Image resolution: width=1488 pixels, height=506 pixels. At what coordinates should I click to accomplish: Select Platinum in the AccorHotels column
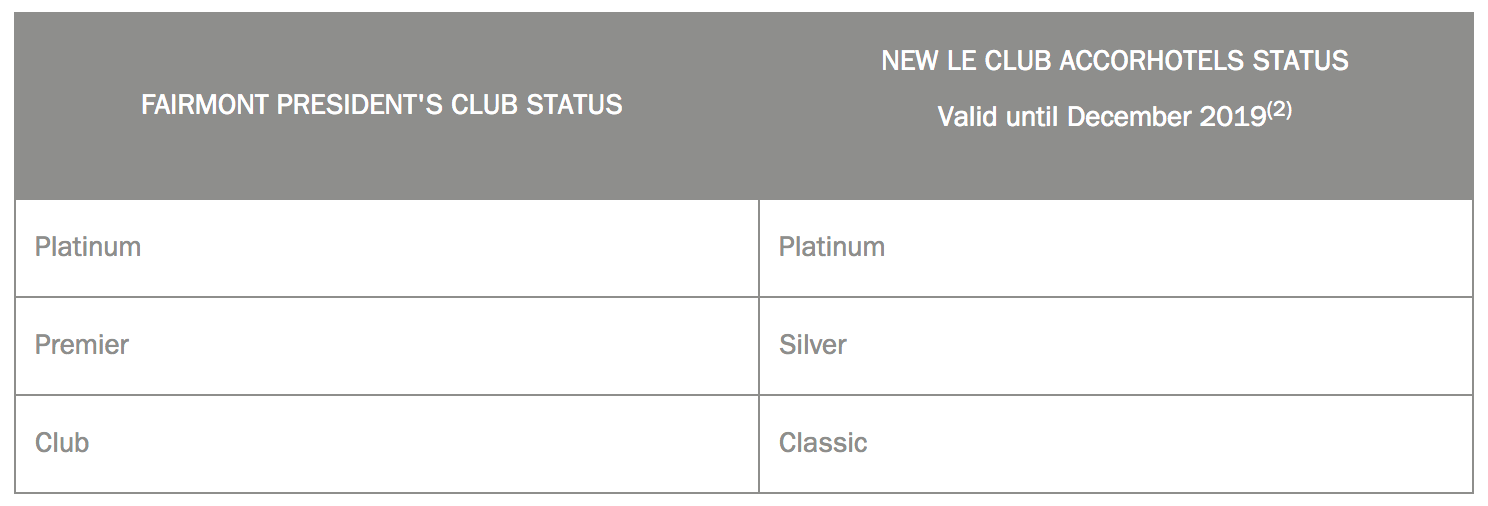832,247
